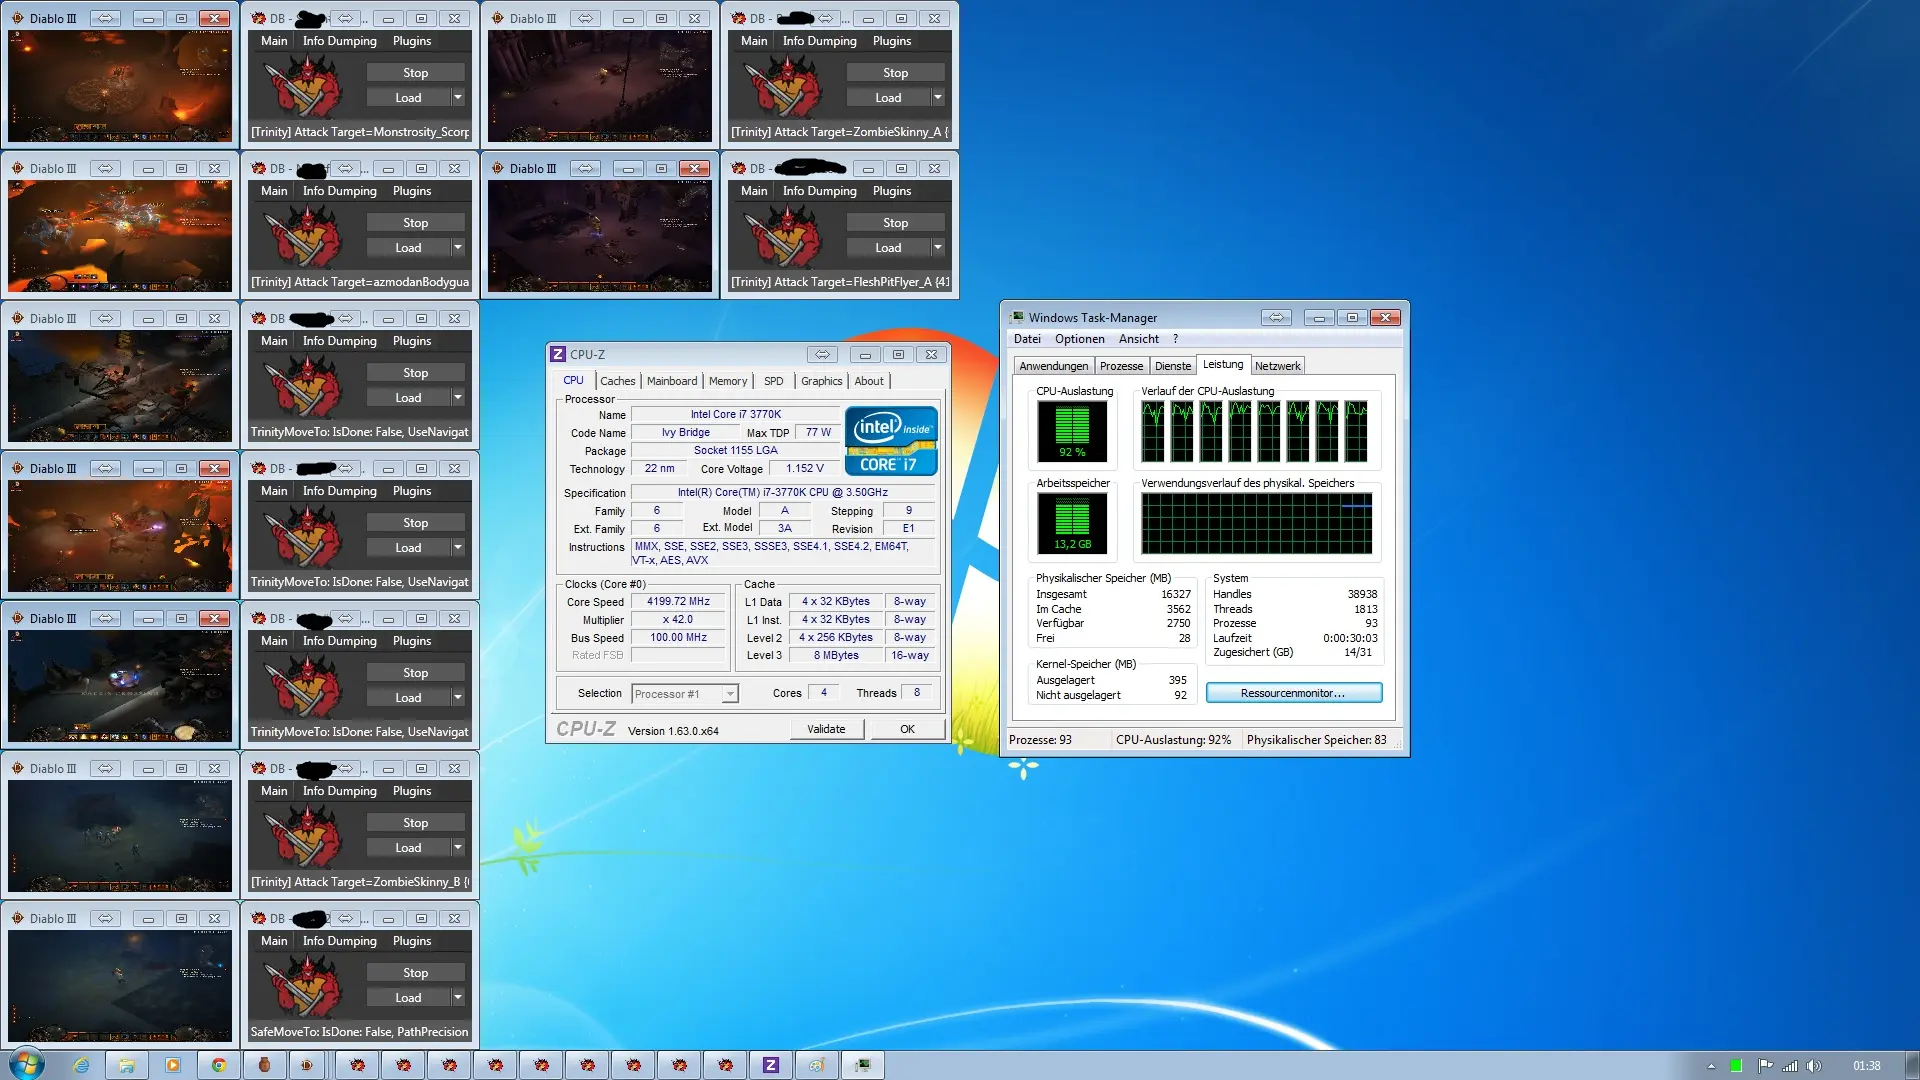Screen dimensions: 1920x1080
Task: Expand Load dropdown in azmodanBodygua bot window
Action: point(458,247)
